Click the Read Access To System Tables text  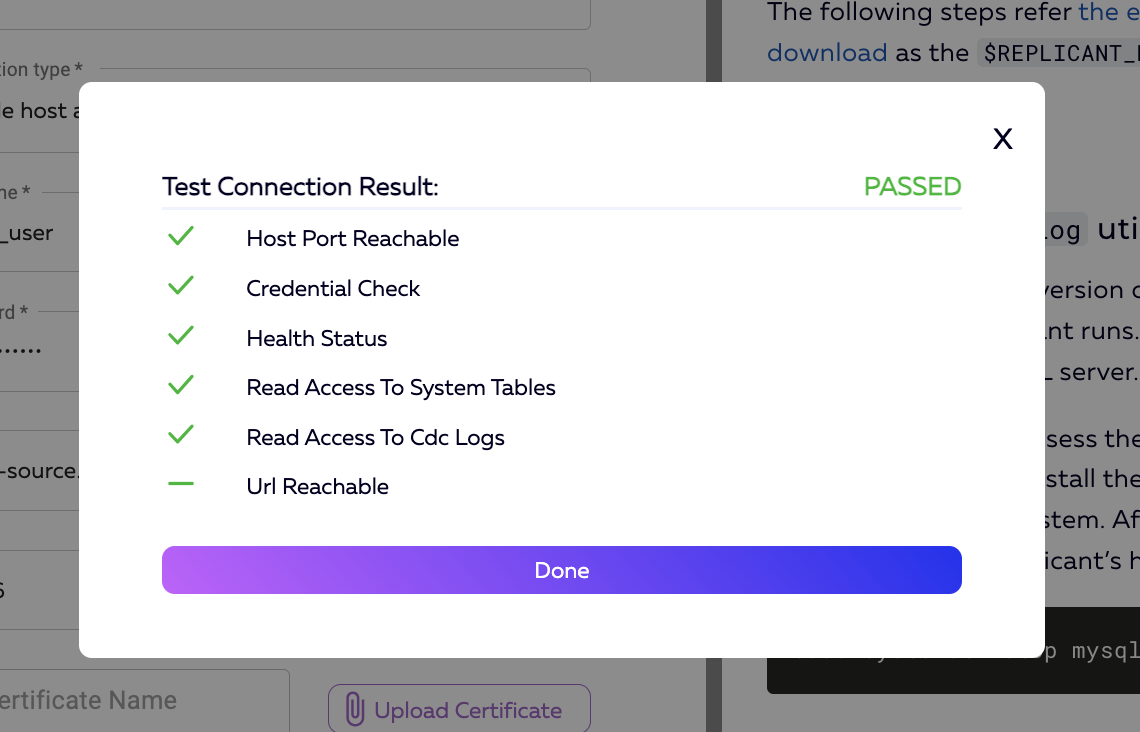(401, 388)
